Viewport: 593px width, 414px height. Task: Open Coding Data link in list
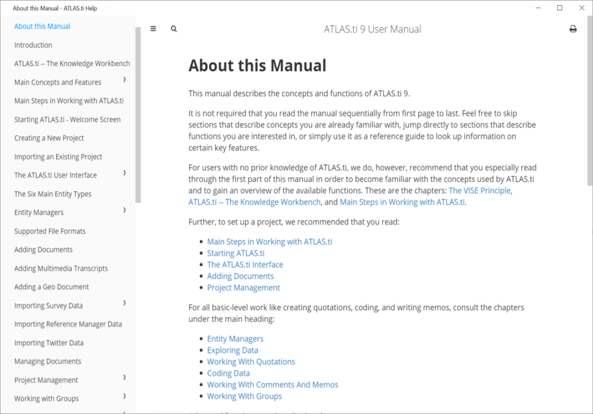(x=228, y=373)
